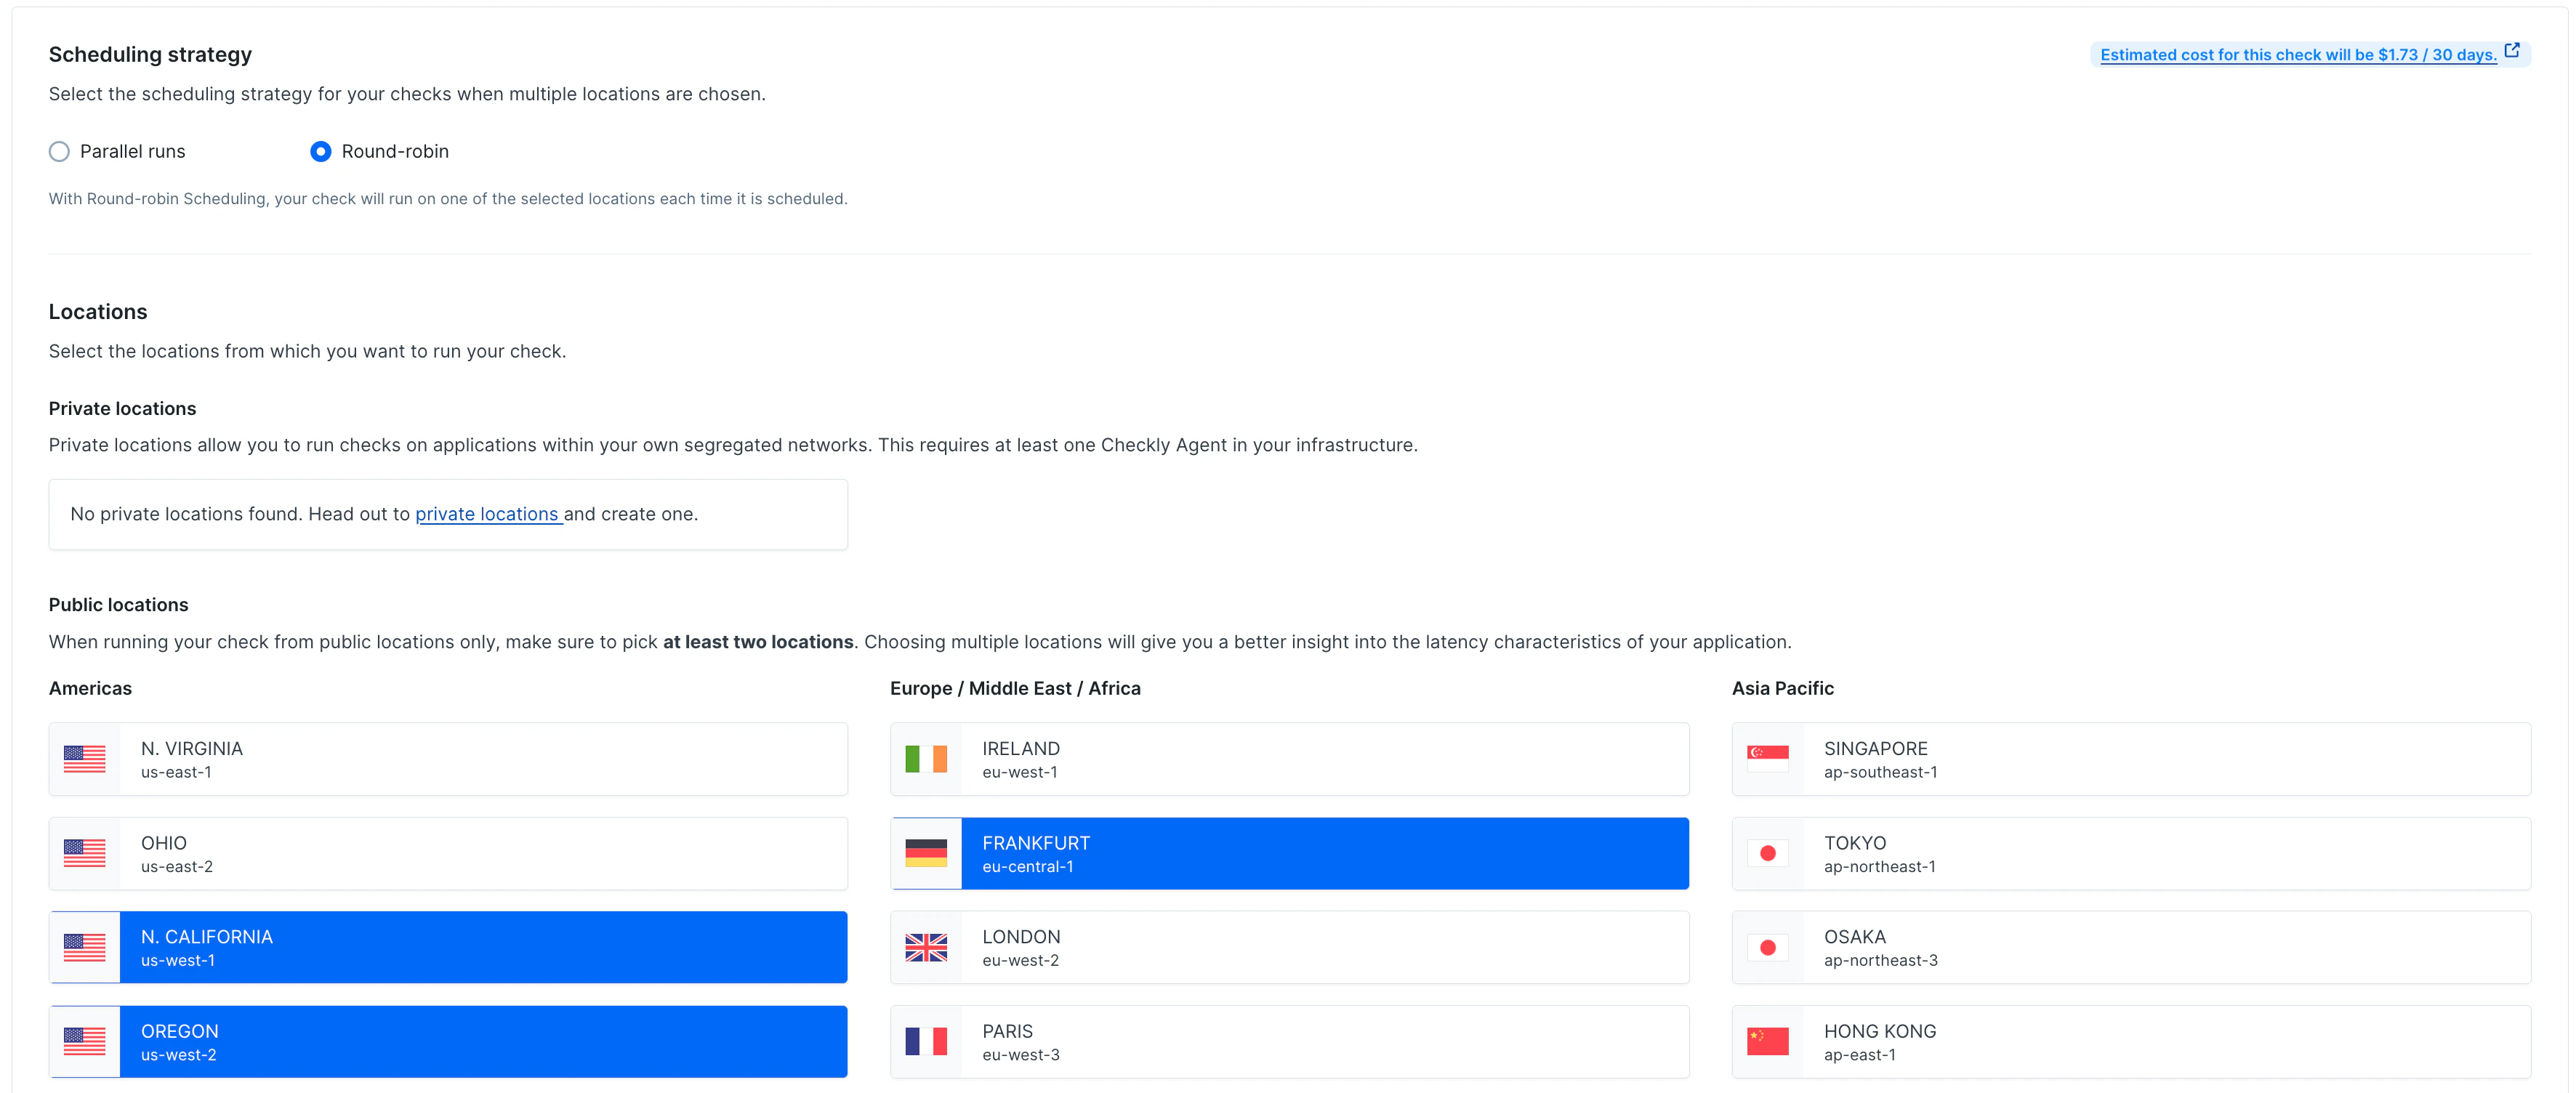Click the China flag icon on Hong Kong card
Image resolution: width=2576 pixels, height=1093 pixels.
pos(1768,1041)
